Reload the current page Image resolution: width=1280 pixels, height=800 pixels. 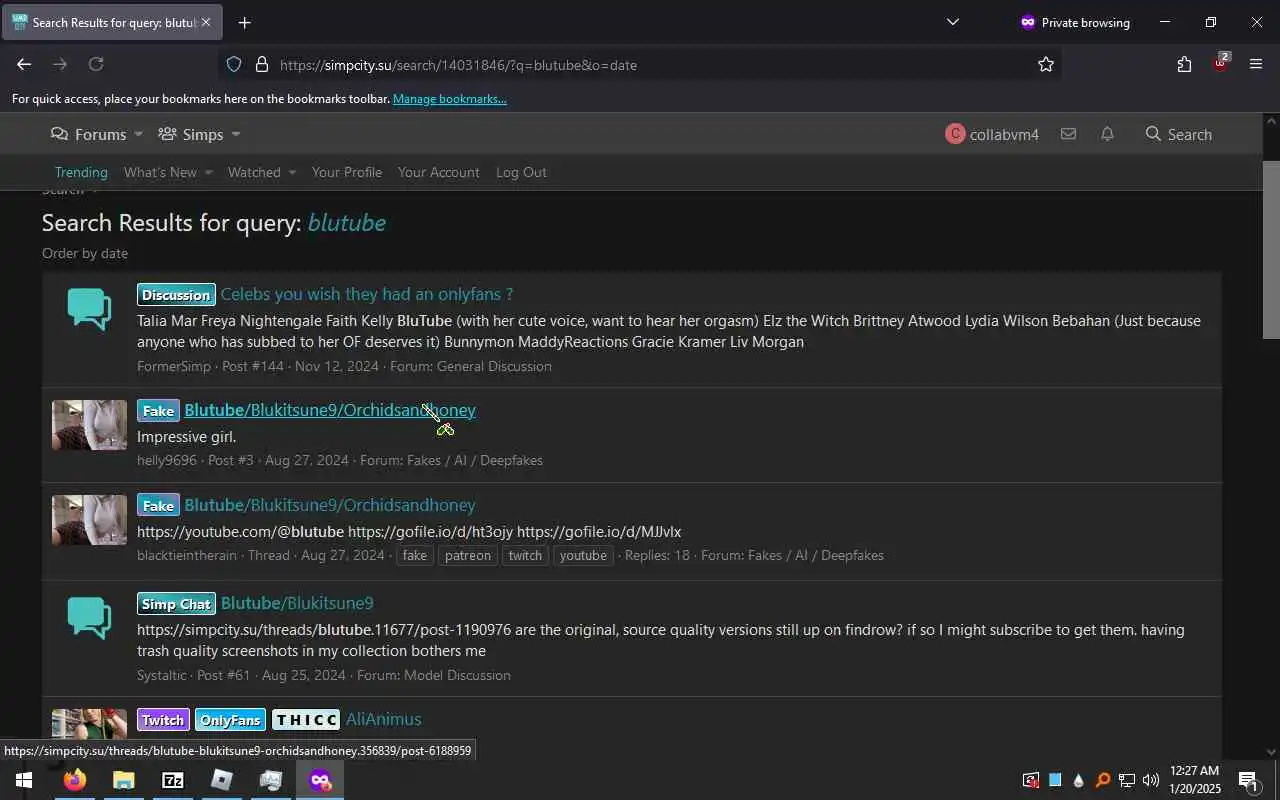click(96, 64)
